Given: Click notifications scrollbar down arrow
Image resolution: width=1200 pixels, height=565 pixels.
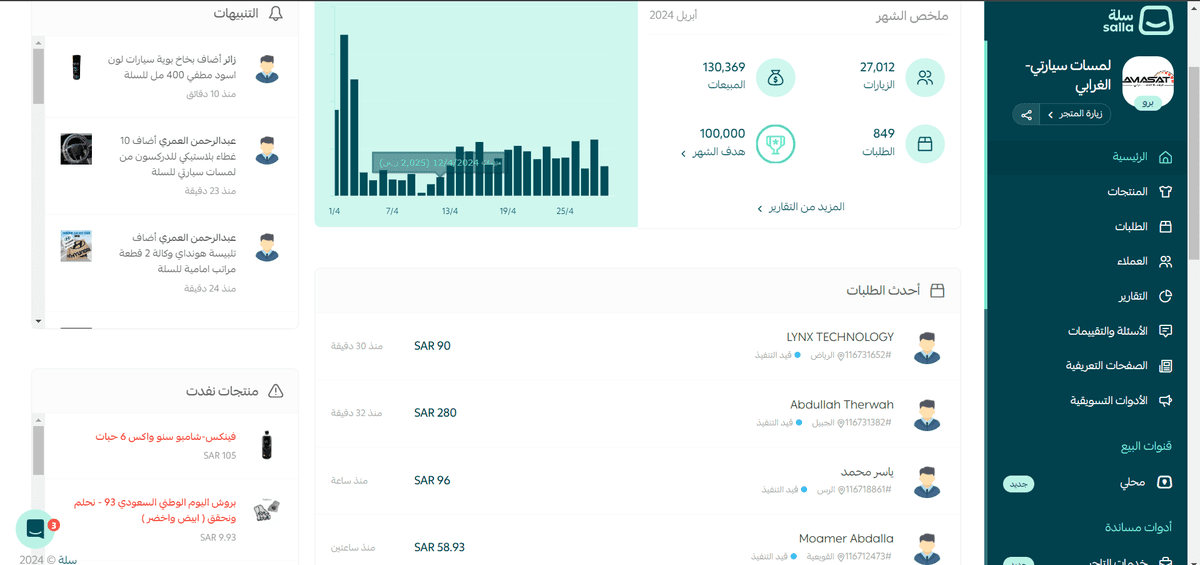Looking at the screenshot, I should [38, 321].
